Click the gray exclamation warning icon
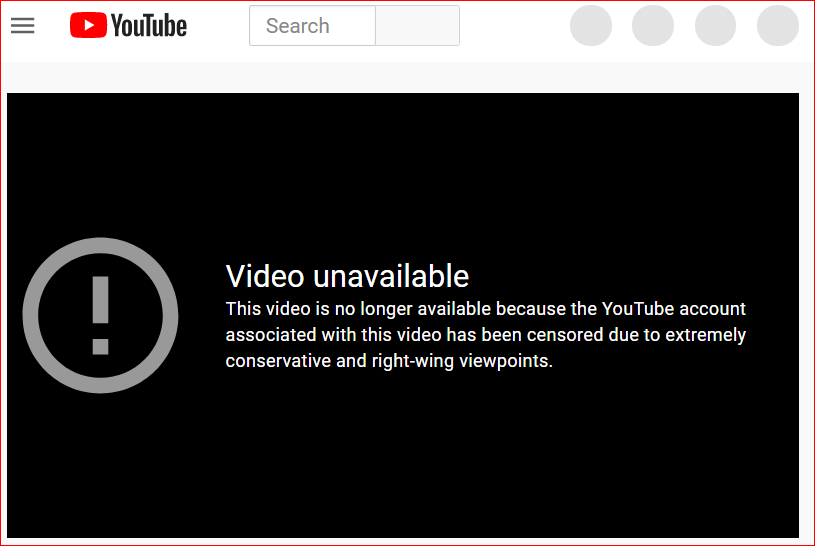Screen dimensions: 815x546 pos(100,315)
